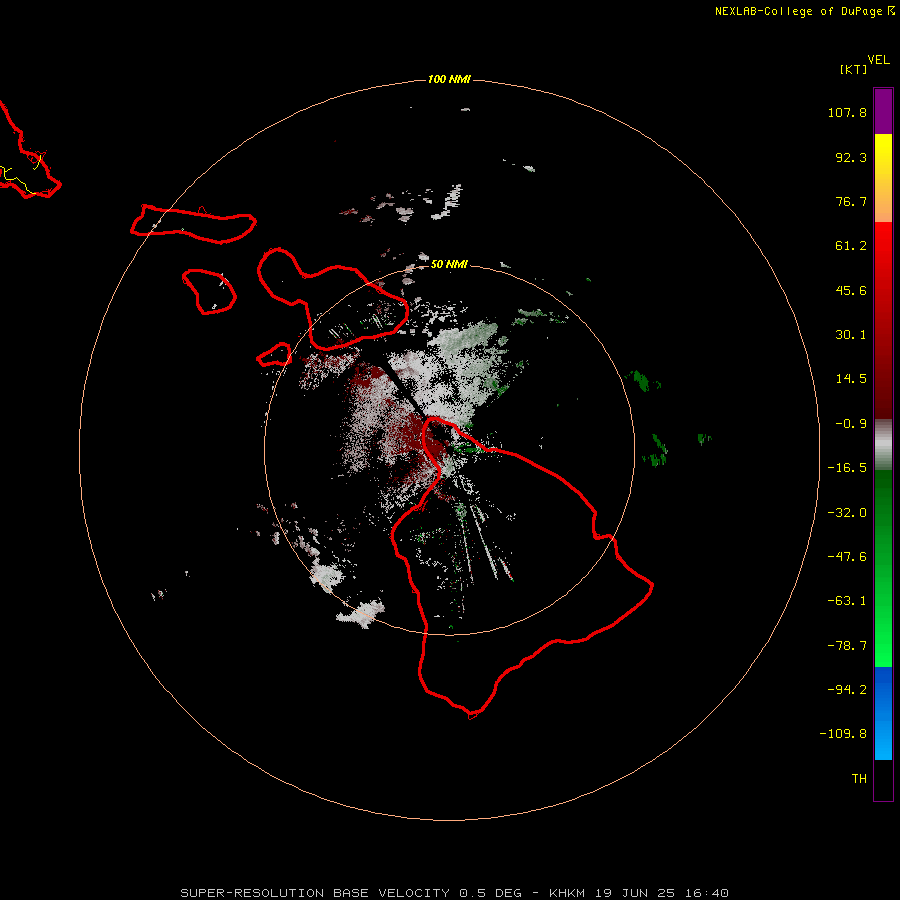Click the 107.8 legend value
This screenshot has height=900, width=900.
coord(847,112)
